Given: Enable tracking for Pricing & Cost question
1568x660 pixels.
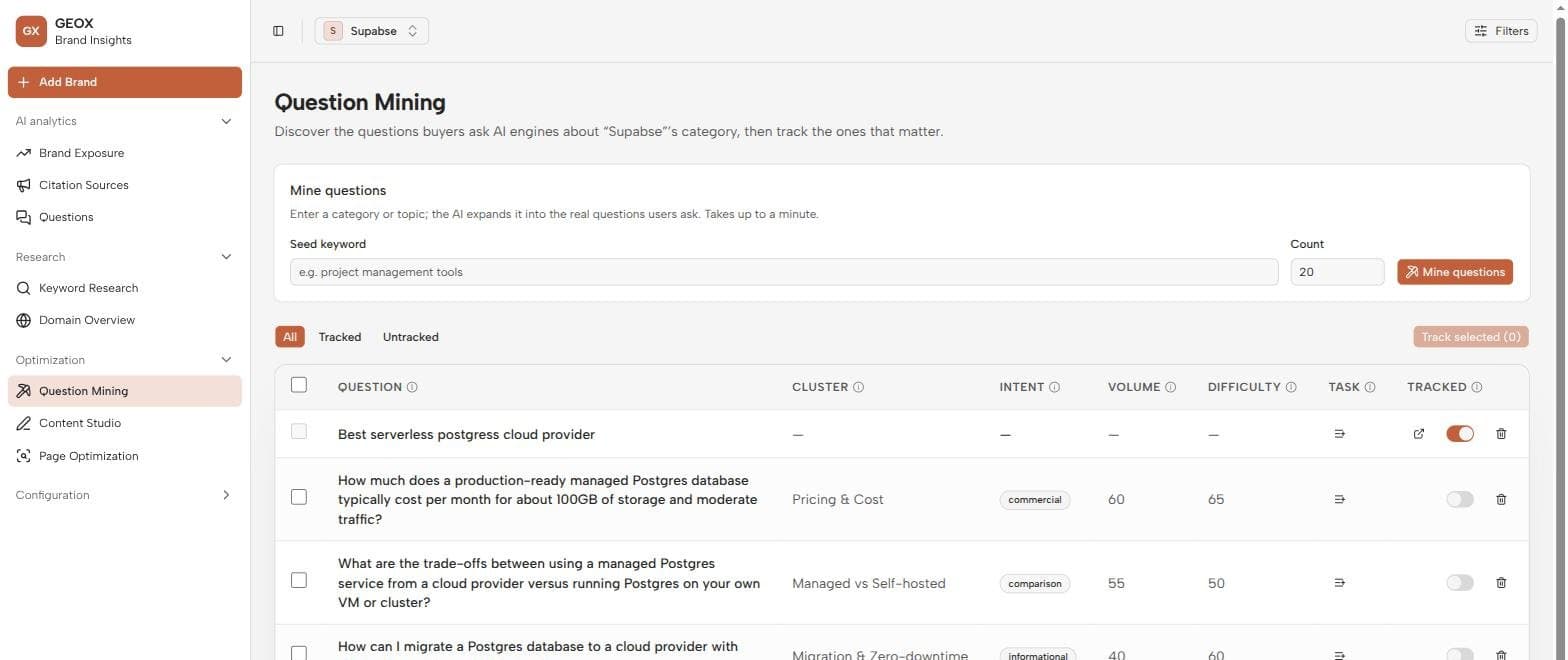Looking at the screenshot, I should [x=1460, y=499].
